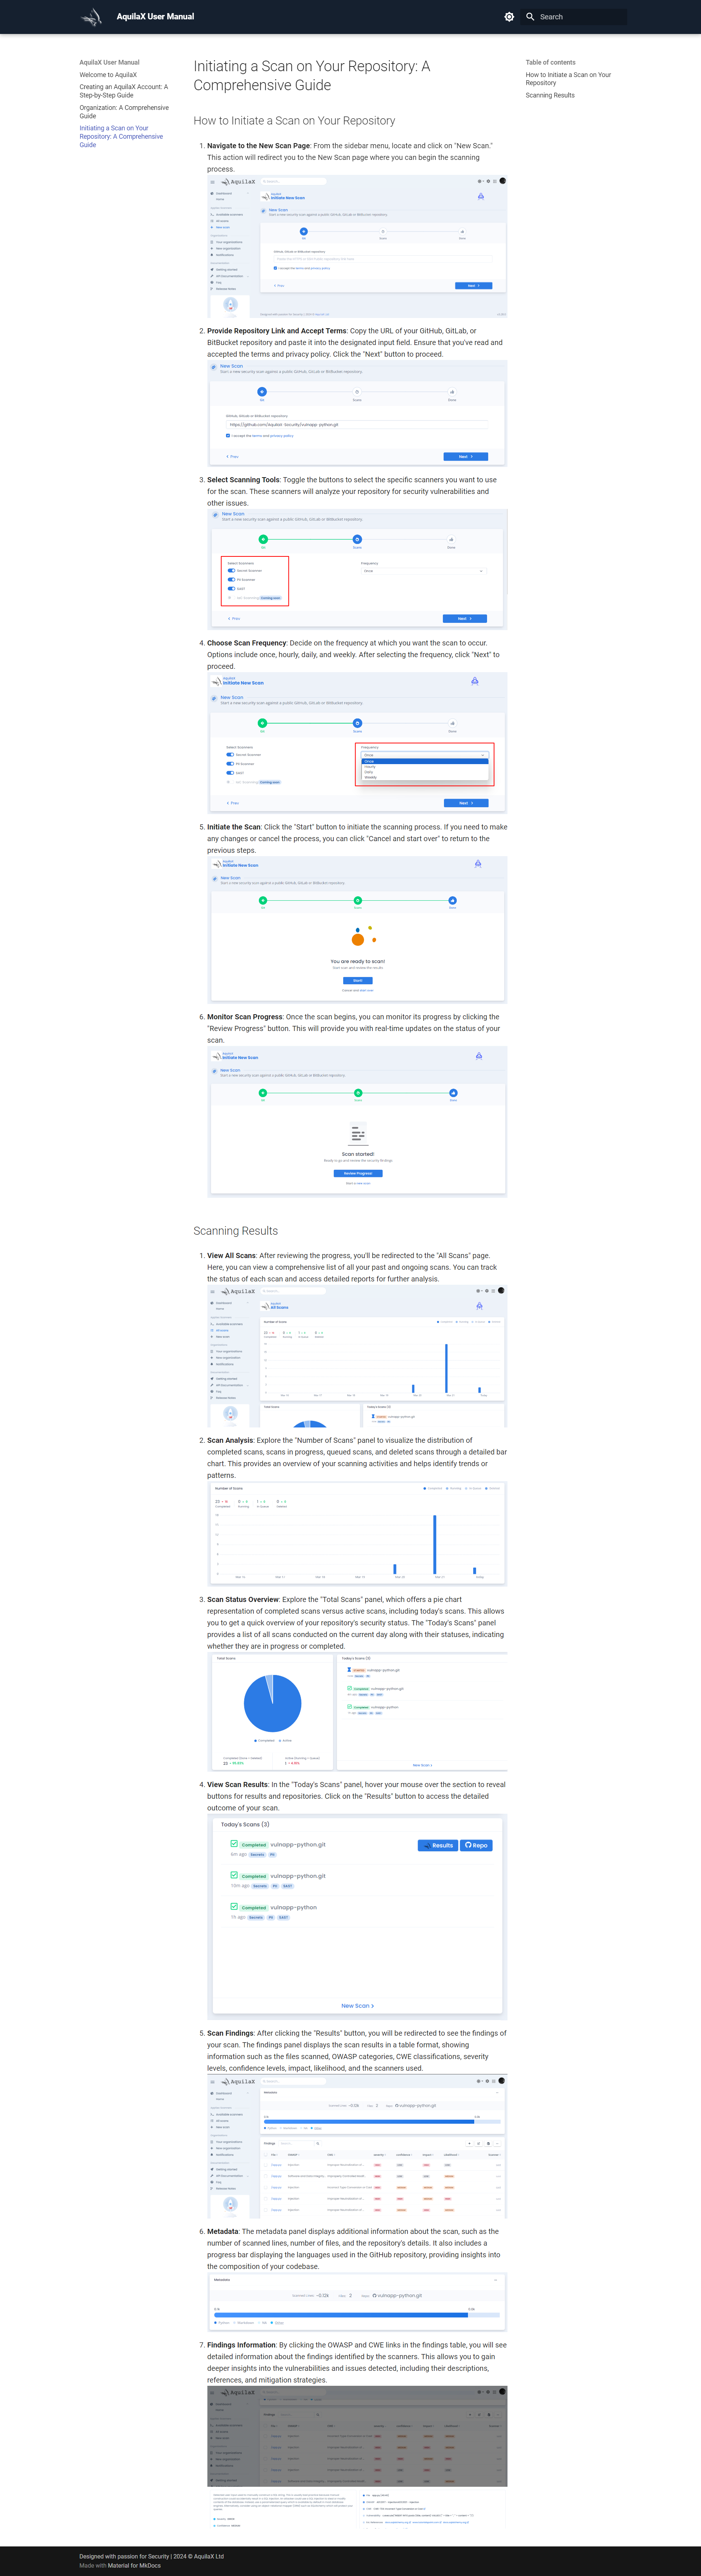Screen dimensions: 701x2576
Task: Open the 'Initiate the Scan' ready-to-scan screenshot
Action: coord(357,929)
